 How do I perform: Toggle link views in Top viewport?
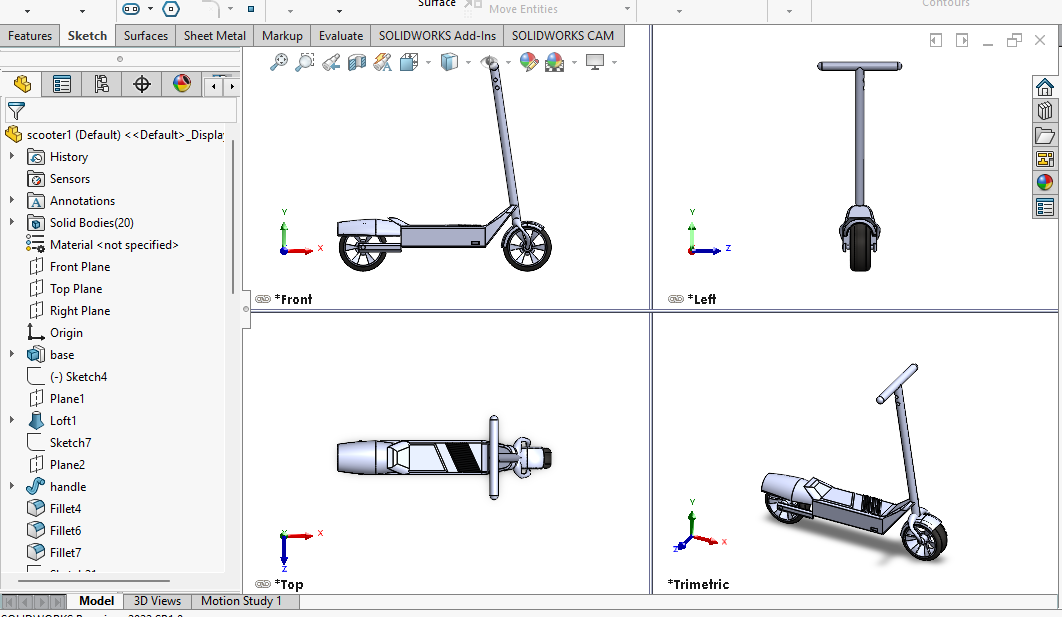[x=263, y=584]
